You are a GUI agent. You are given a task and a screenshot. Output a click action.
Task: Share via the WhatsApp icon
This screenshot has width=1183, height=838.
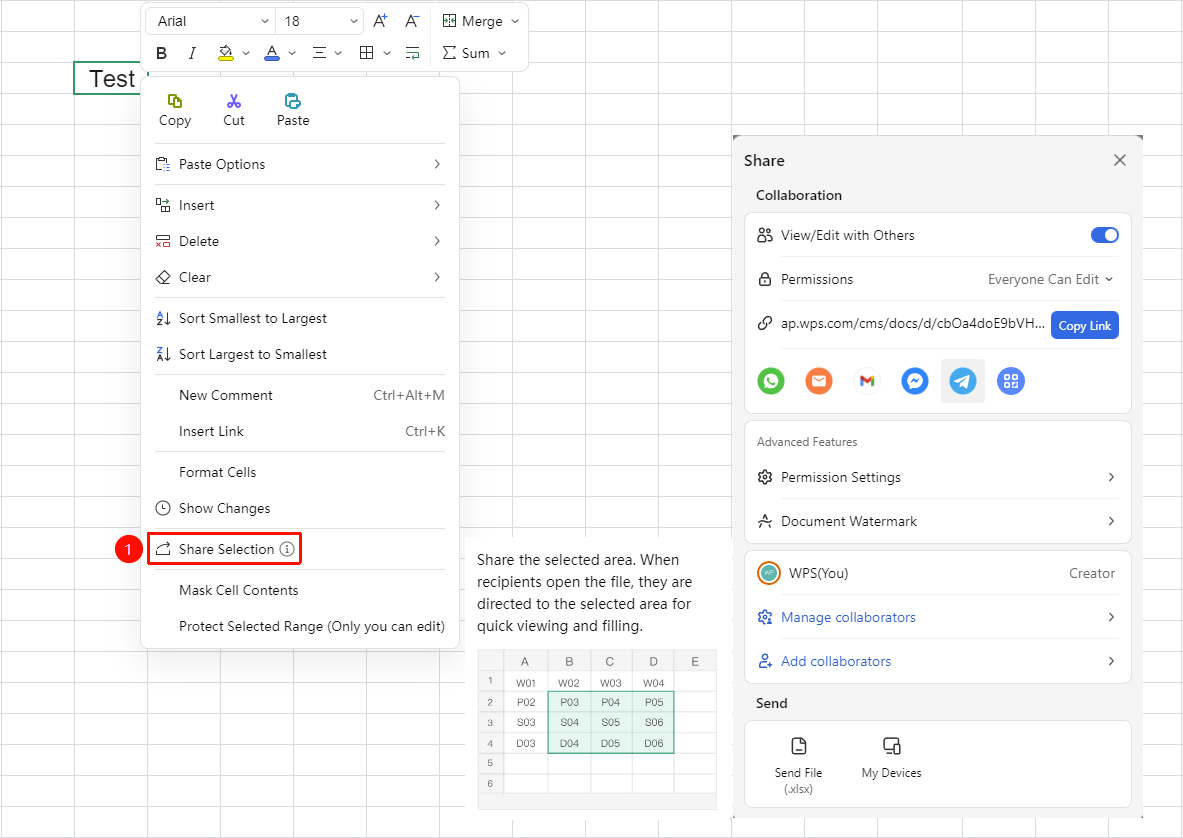click(x=771, y=381)
